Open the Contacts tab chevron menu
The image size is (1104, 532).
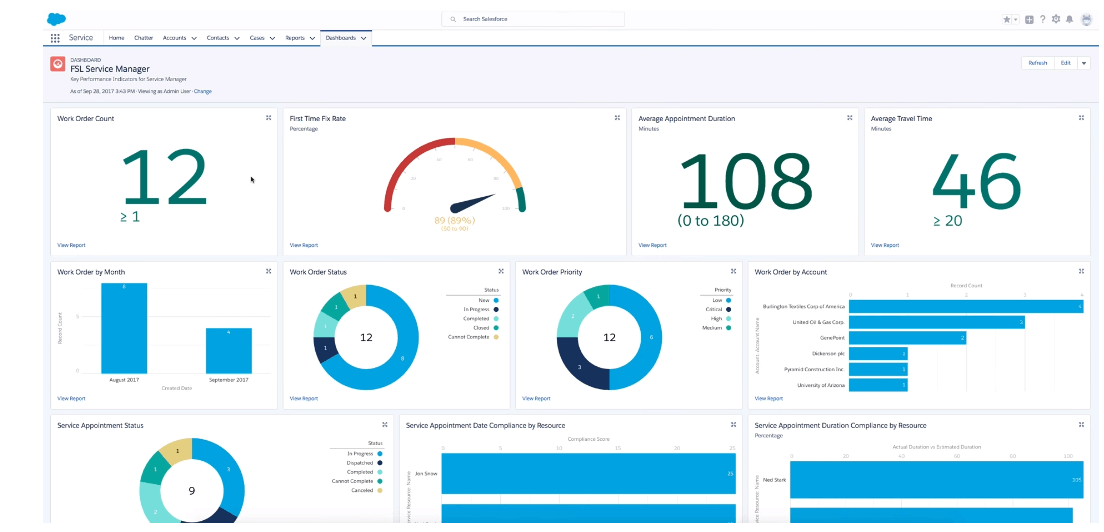[x=237, y=38]
